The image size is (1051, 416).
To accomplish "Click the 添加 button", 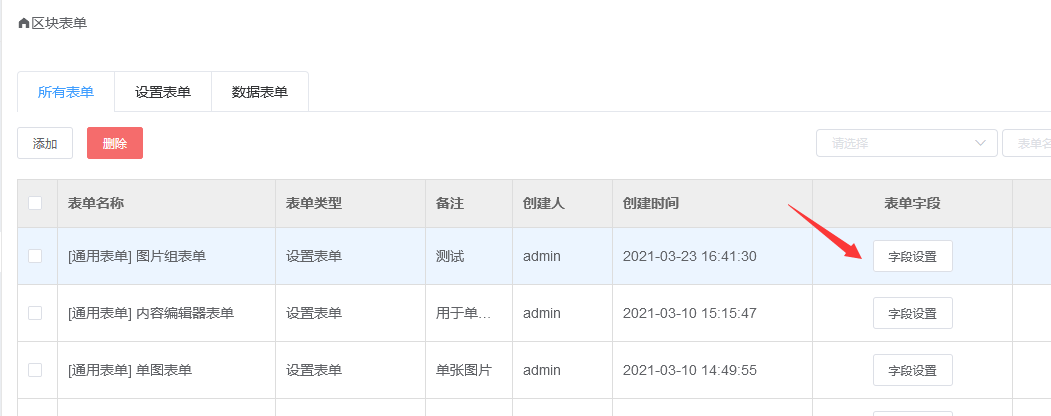I will coord(45,143).
